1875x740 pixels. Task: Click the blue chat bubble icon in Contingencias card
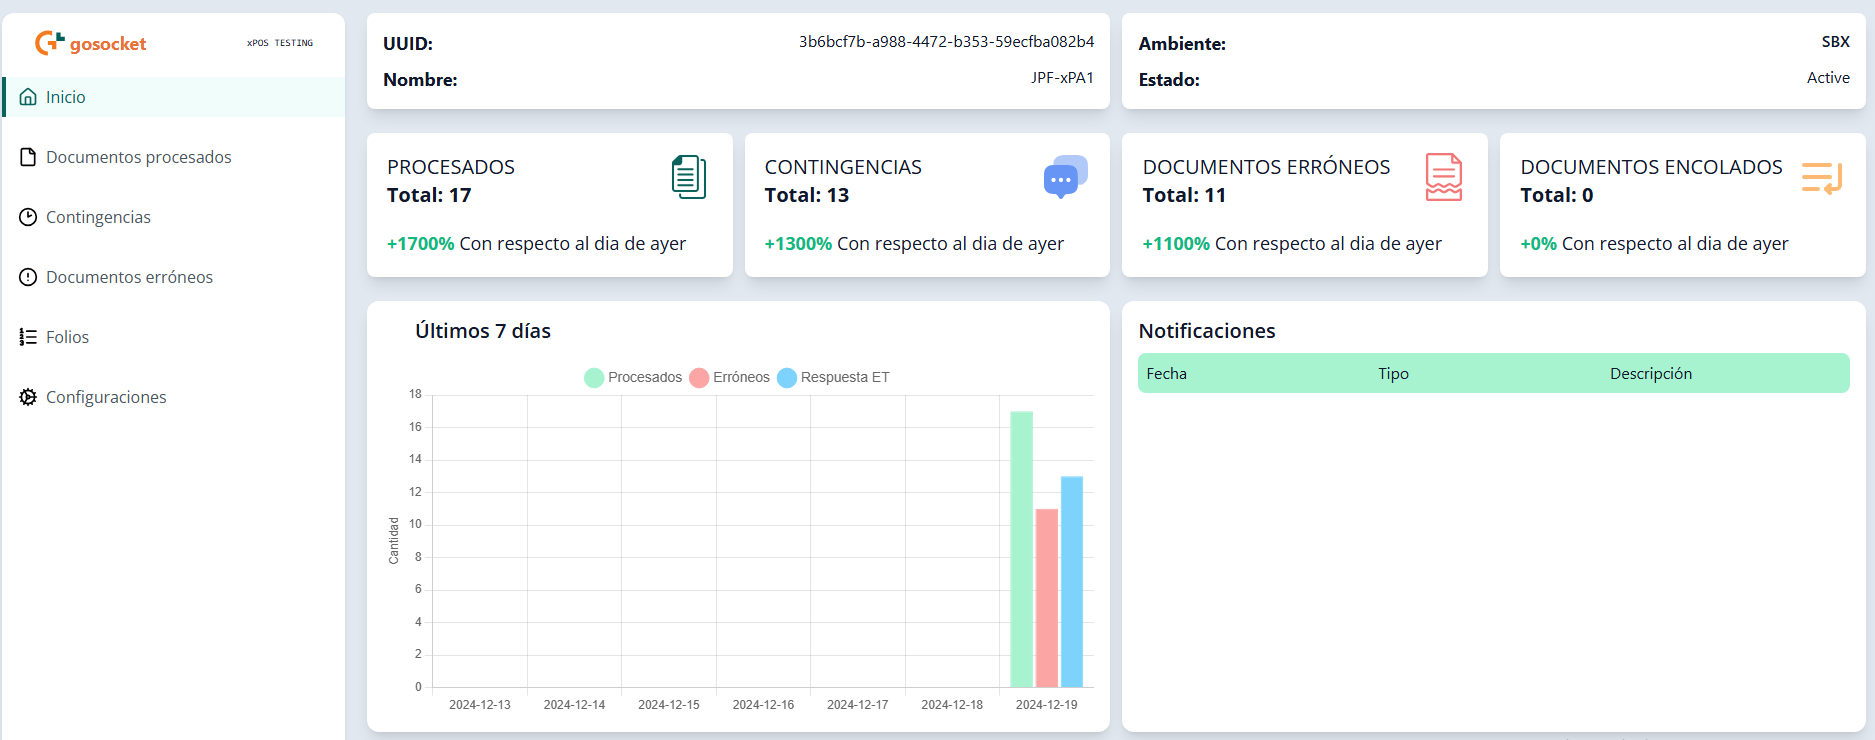[1065, 177]
